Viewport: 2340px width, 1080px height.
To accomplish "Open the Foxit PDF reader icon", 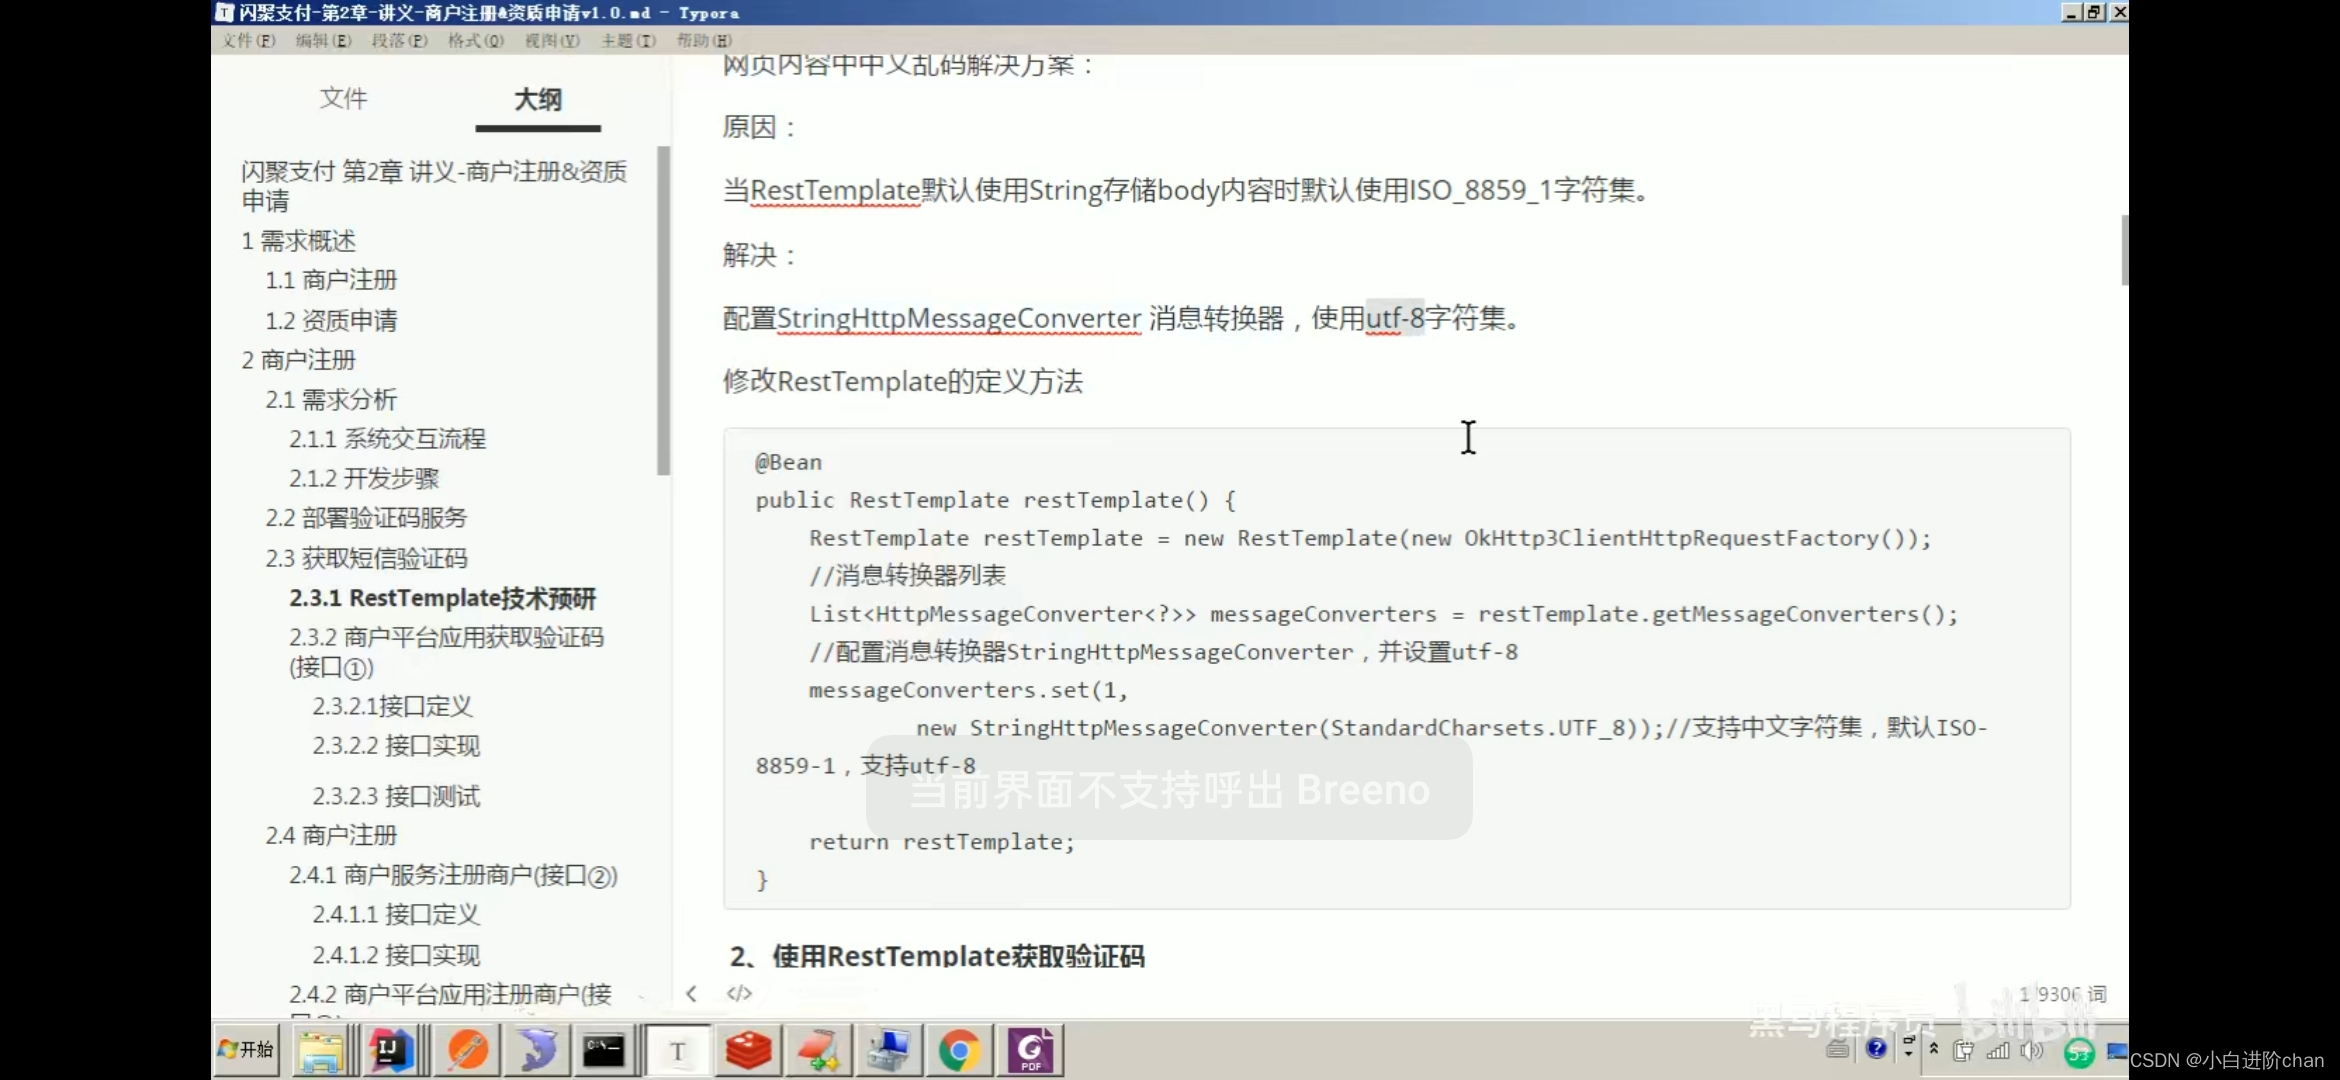I will coord(1030,1050).
